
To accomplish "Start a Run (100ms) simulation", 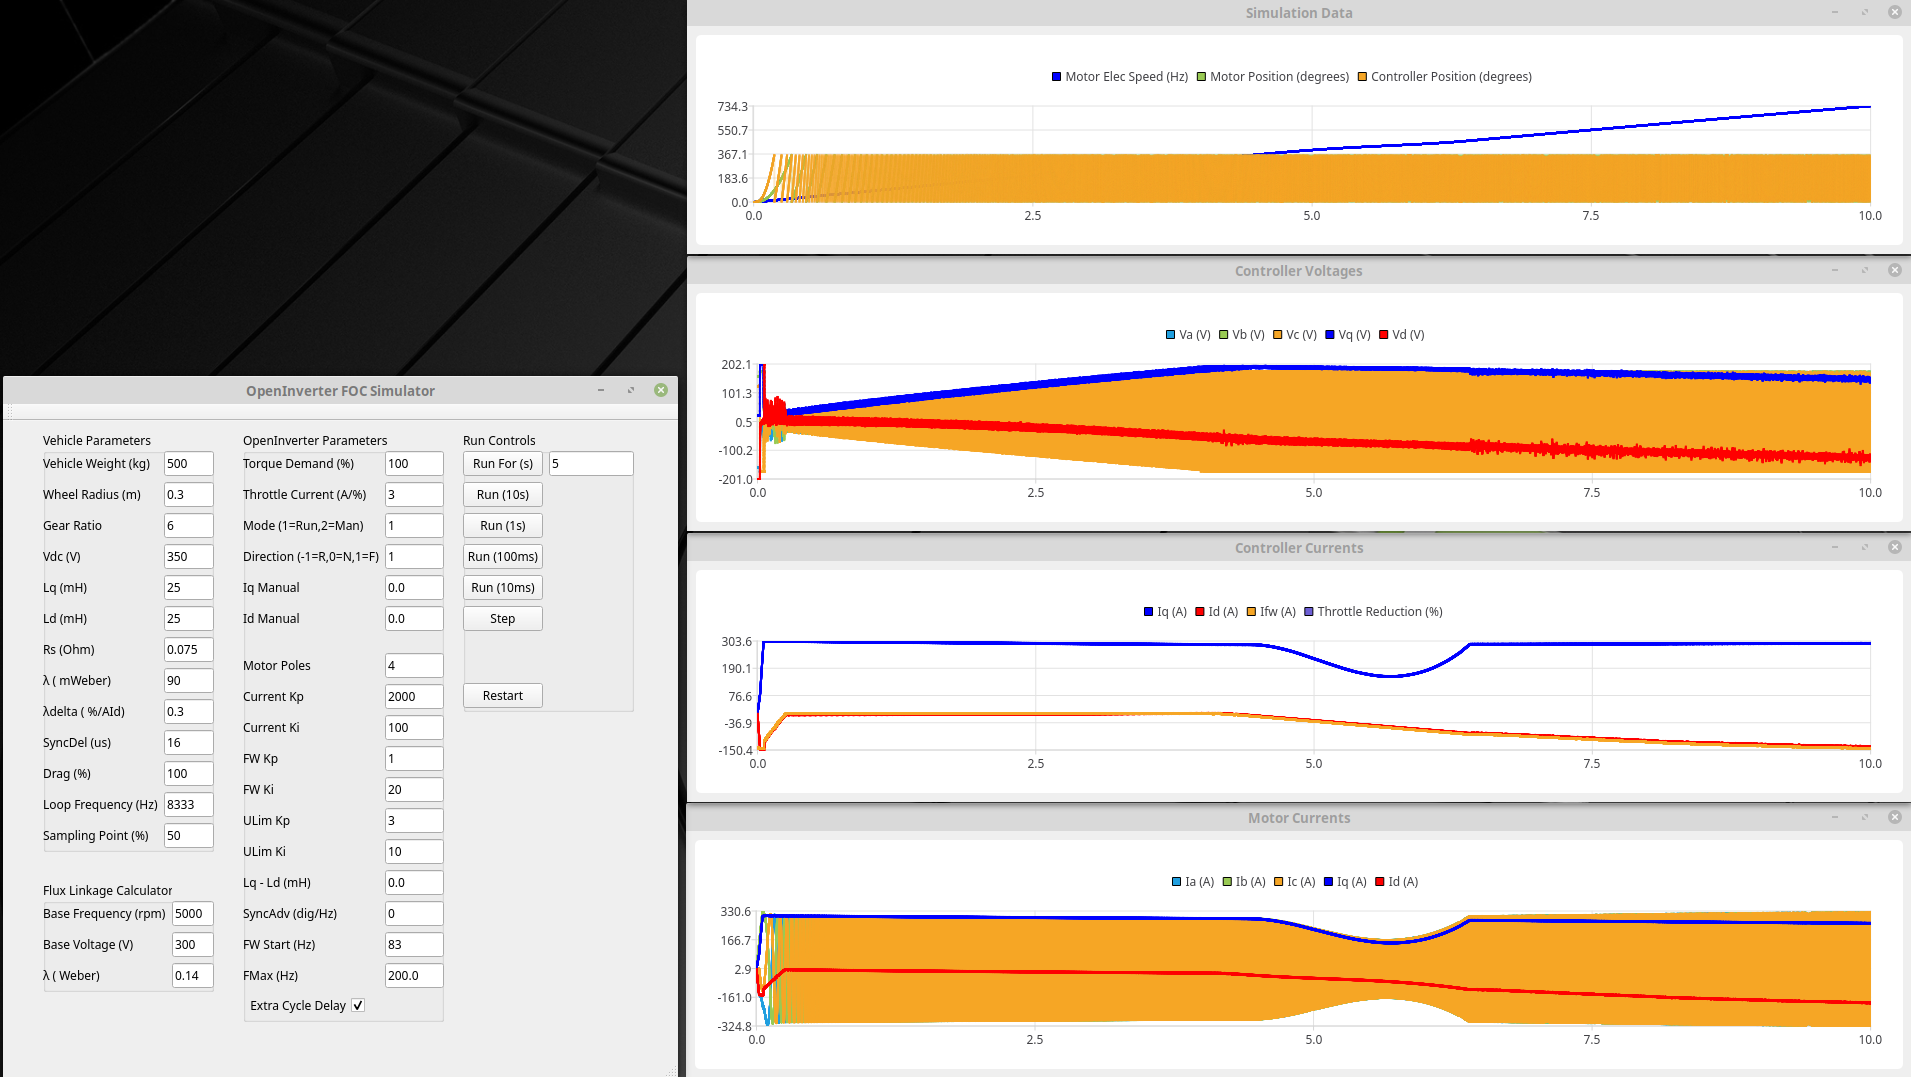I will [502, 557].
